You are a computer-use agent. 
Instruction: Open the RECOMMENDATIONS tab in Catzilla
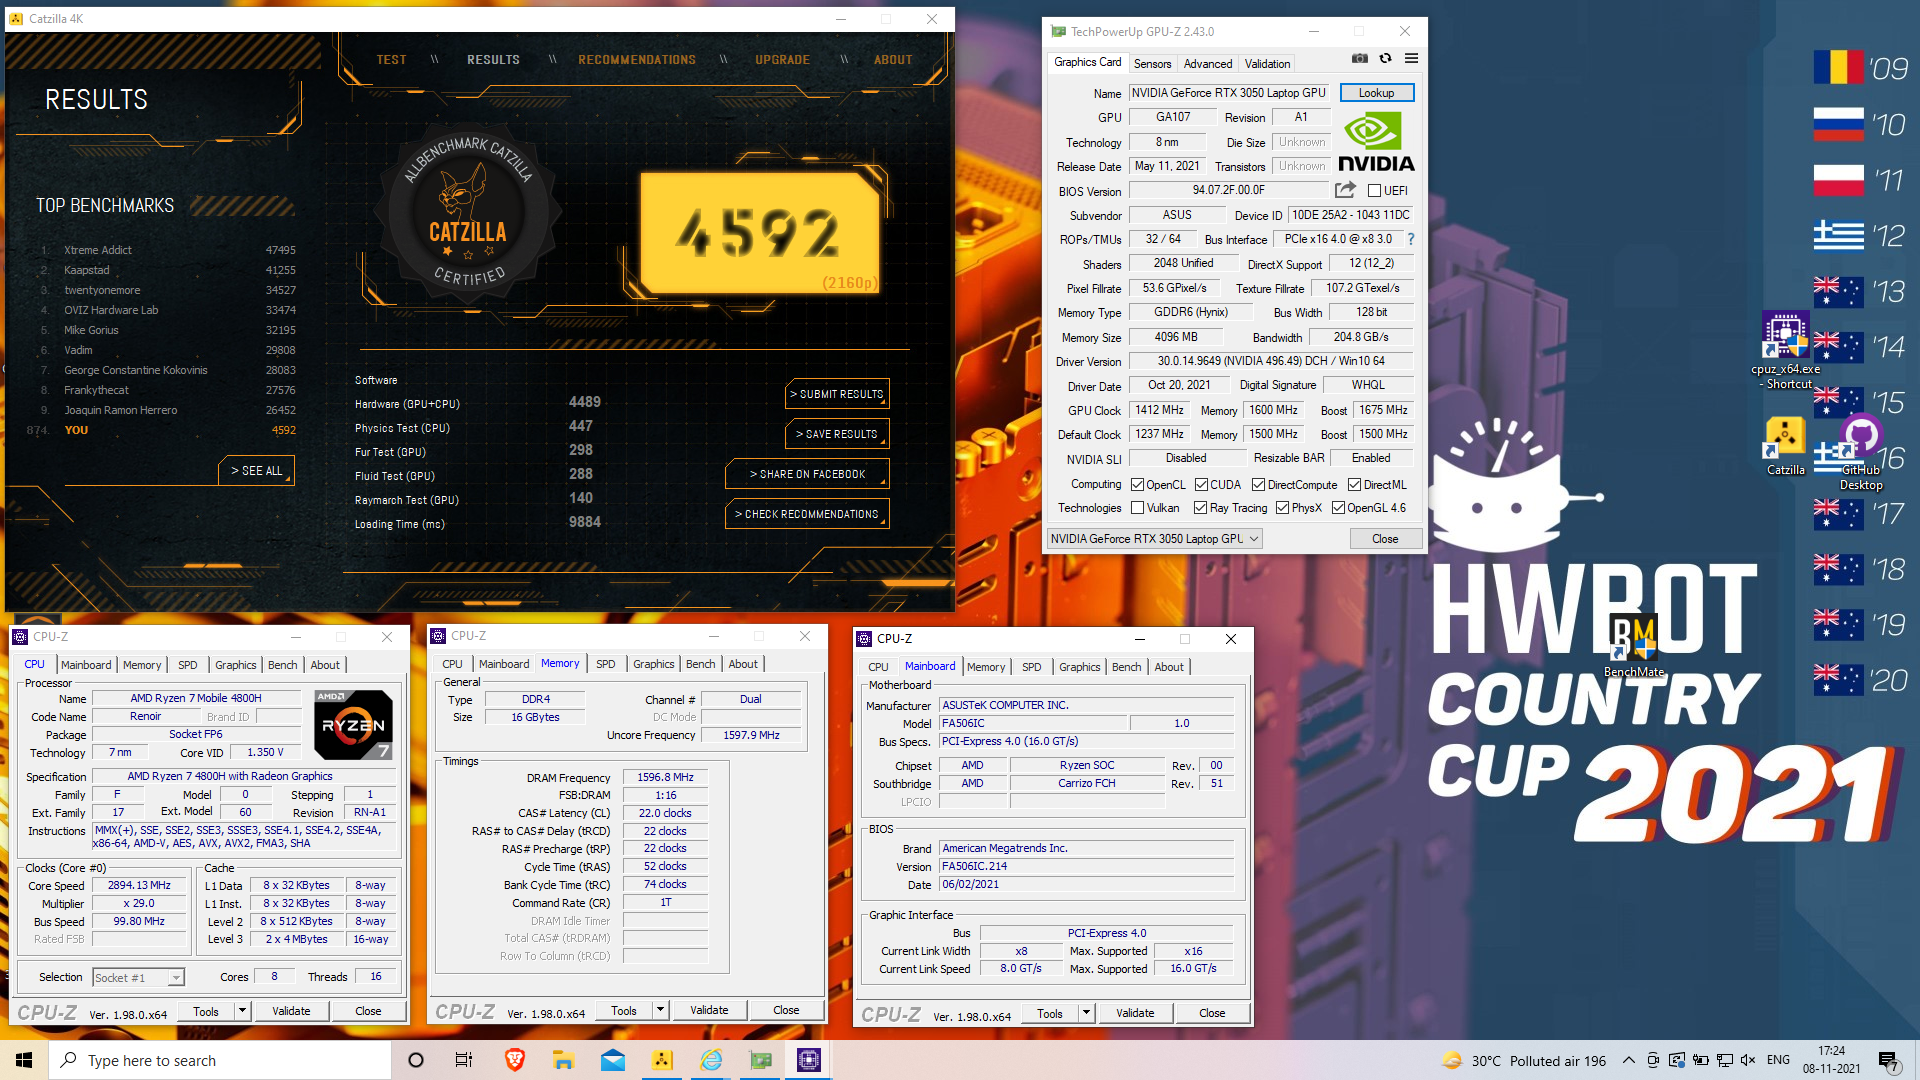click(637, 59)
